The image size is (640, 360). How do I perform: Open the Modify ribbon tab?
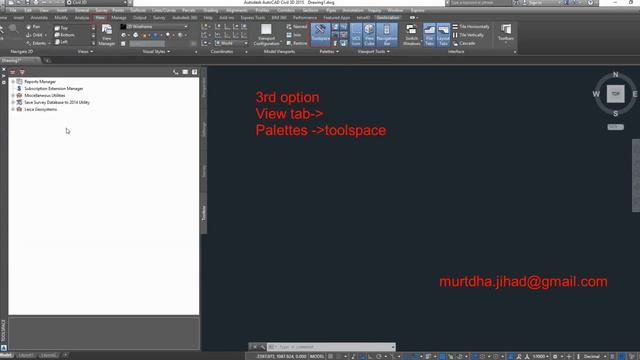point(61,18)
